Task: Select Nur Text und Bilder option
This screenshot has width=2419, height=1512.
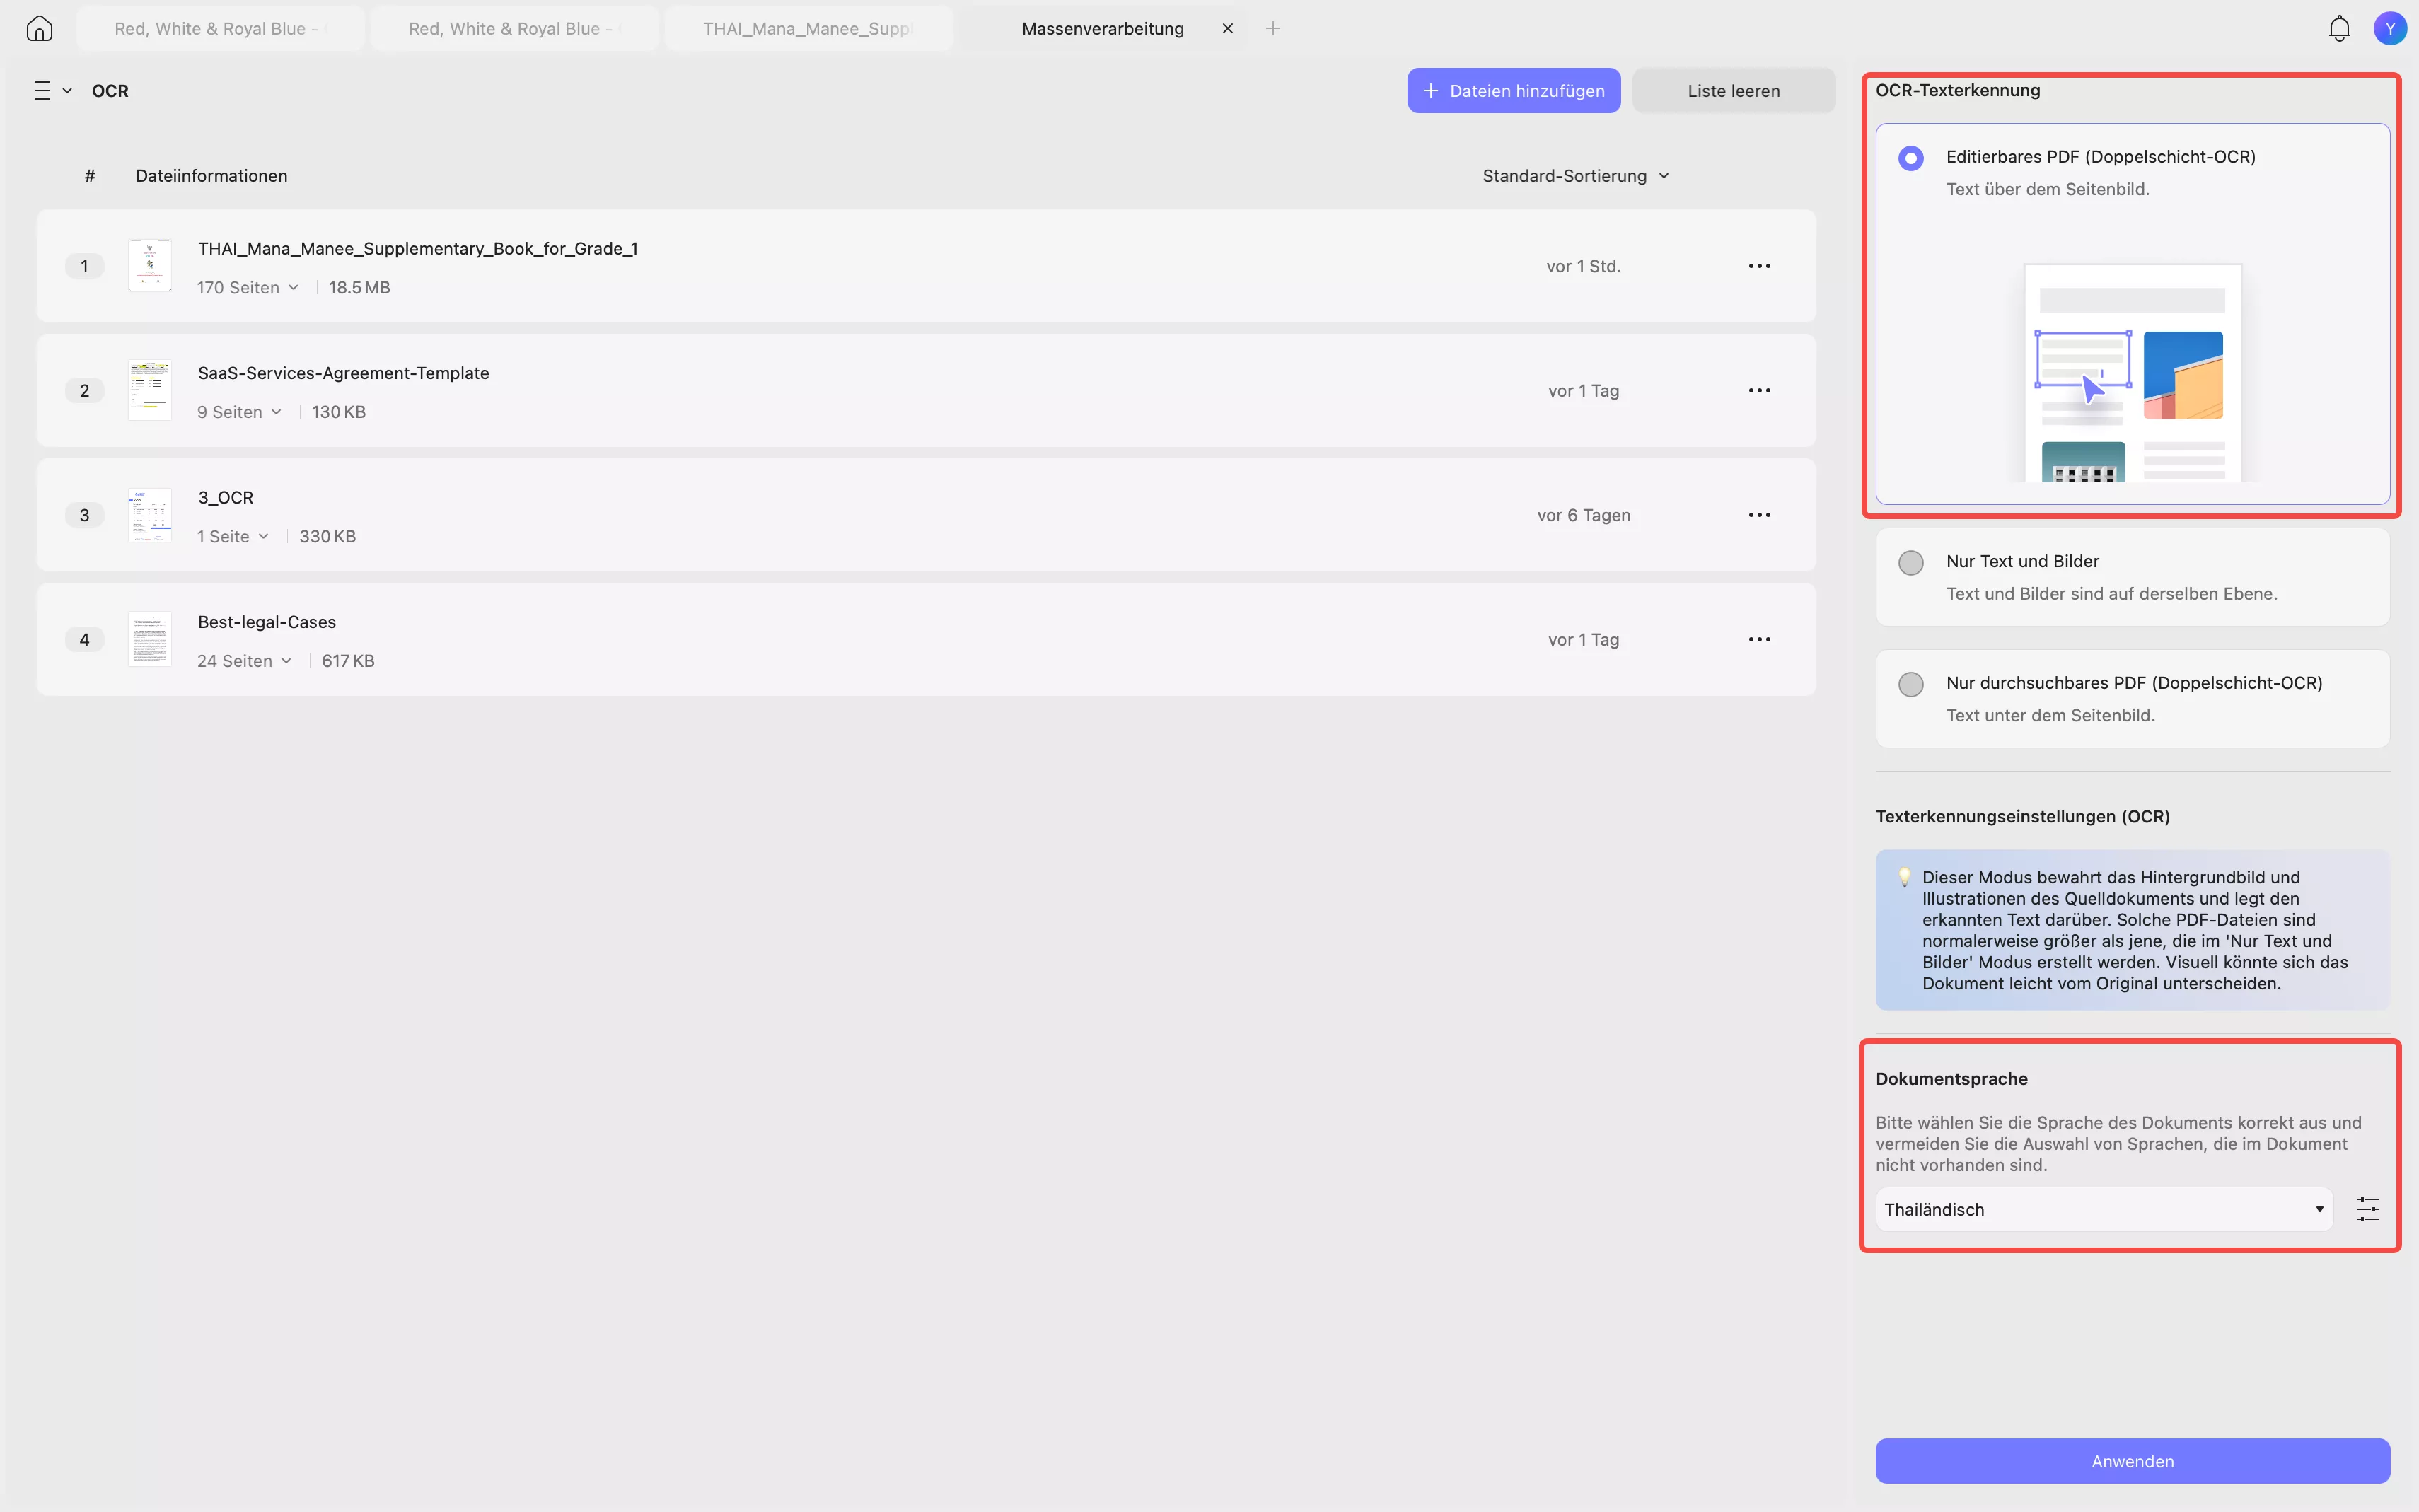Action: (1910, 563)
